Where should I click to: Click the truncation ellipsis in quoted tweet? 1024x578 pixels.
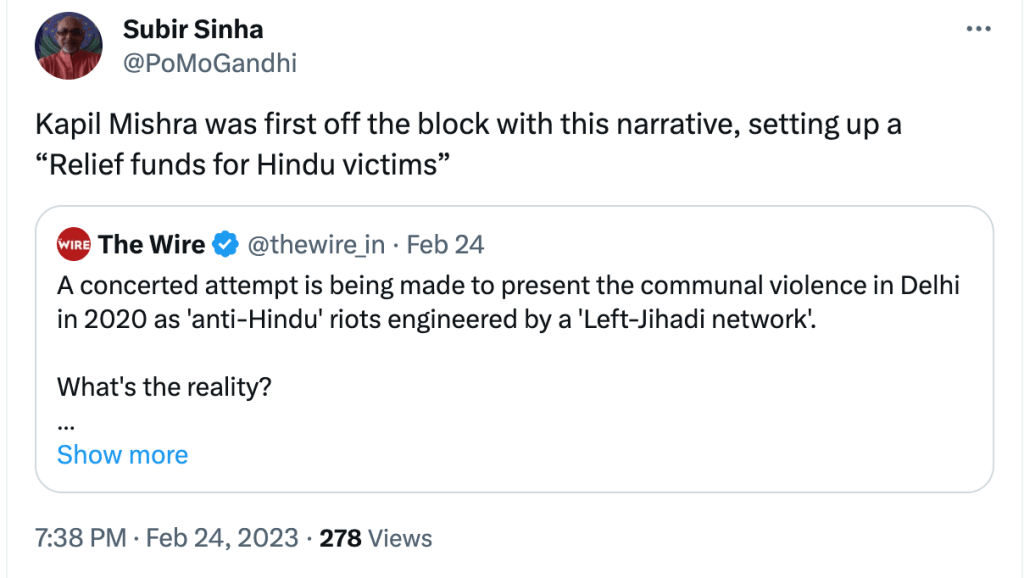tap(66, 422)
